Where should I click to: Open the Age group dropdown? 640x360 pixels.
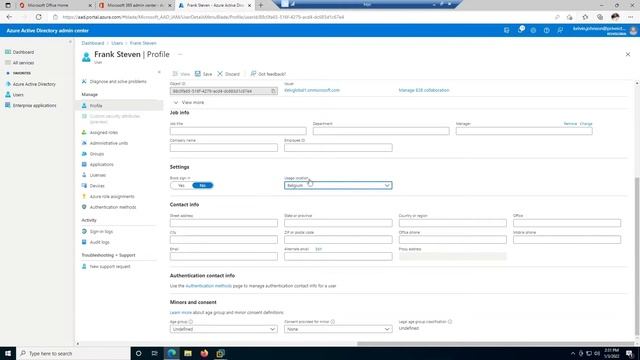point(224,329)
